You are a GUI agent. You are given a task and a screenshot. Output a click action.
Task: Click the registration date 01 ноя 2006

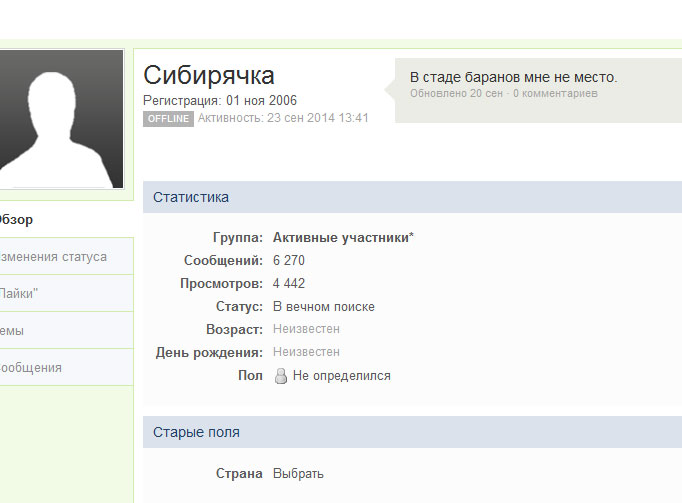point(261,100)
